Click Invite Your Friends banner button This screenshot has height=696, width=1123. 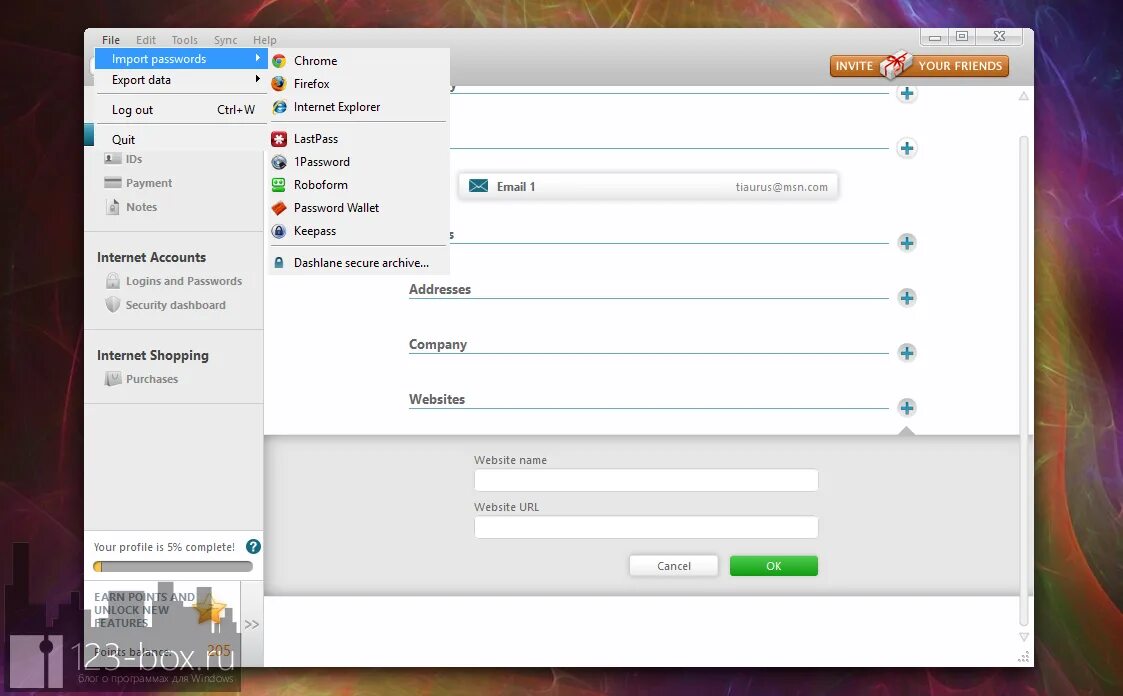pyautogui.click(x=920, y=66)
